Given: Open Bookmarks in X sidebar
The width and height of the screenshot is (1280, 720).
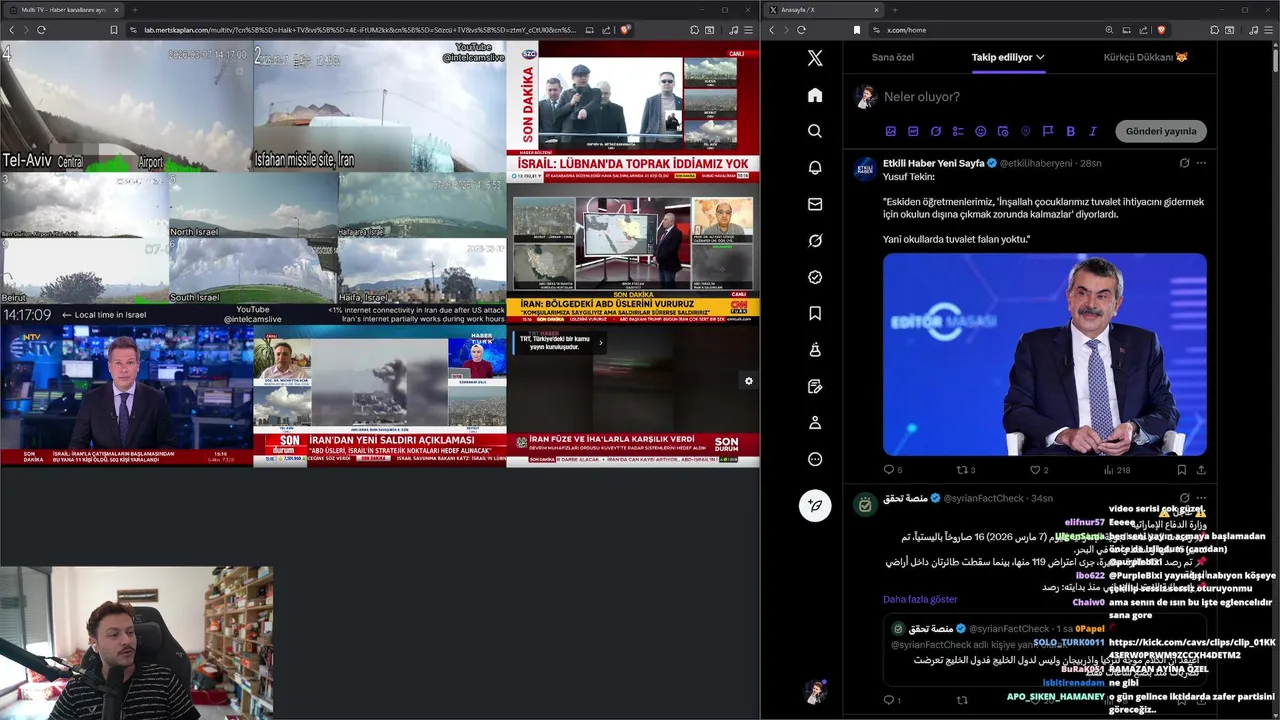Looking at the screenshot, I should pos(815,314).
